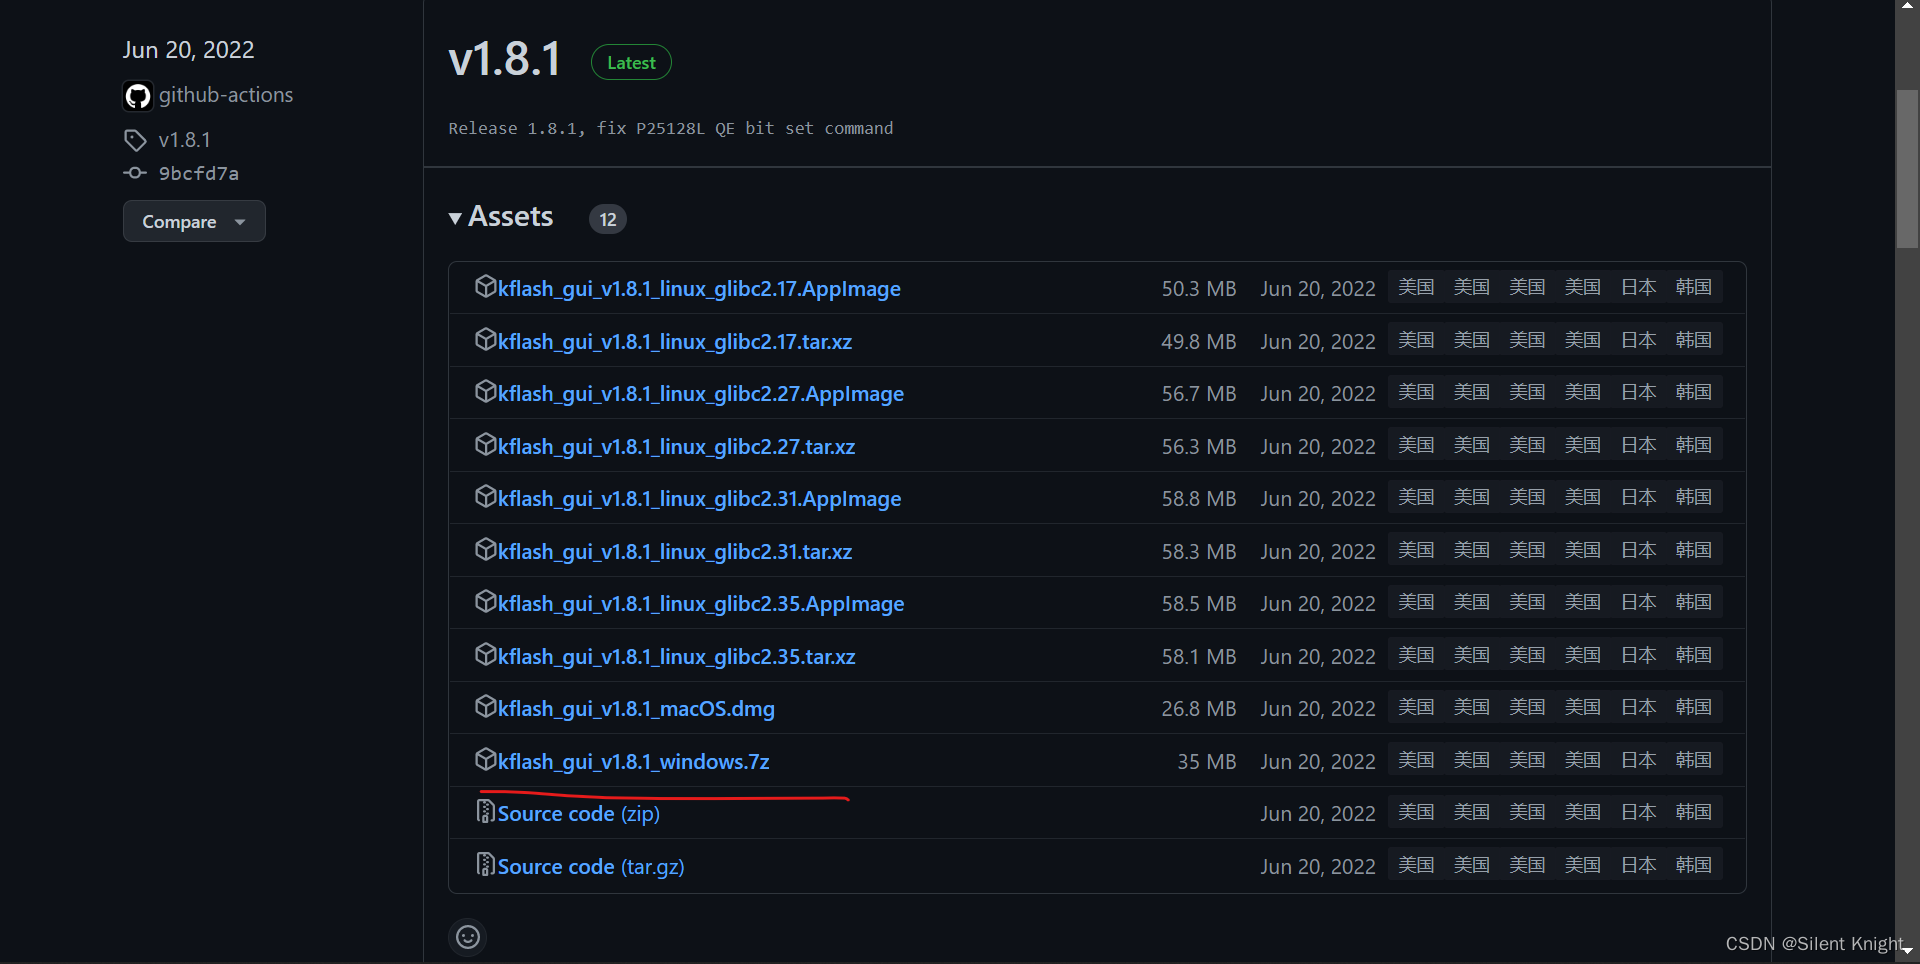Open the v1.8.1 tag link in sidebar
1920x964 pixels.
click(x=185, y=140)
